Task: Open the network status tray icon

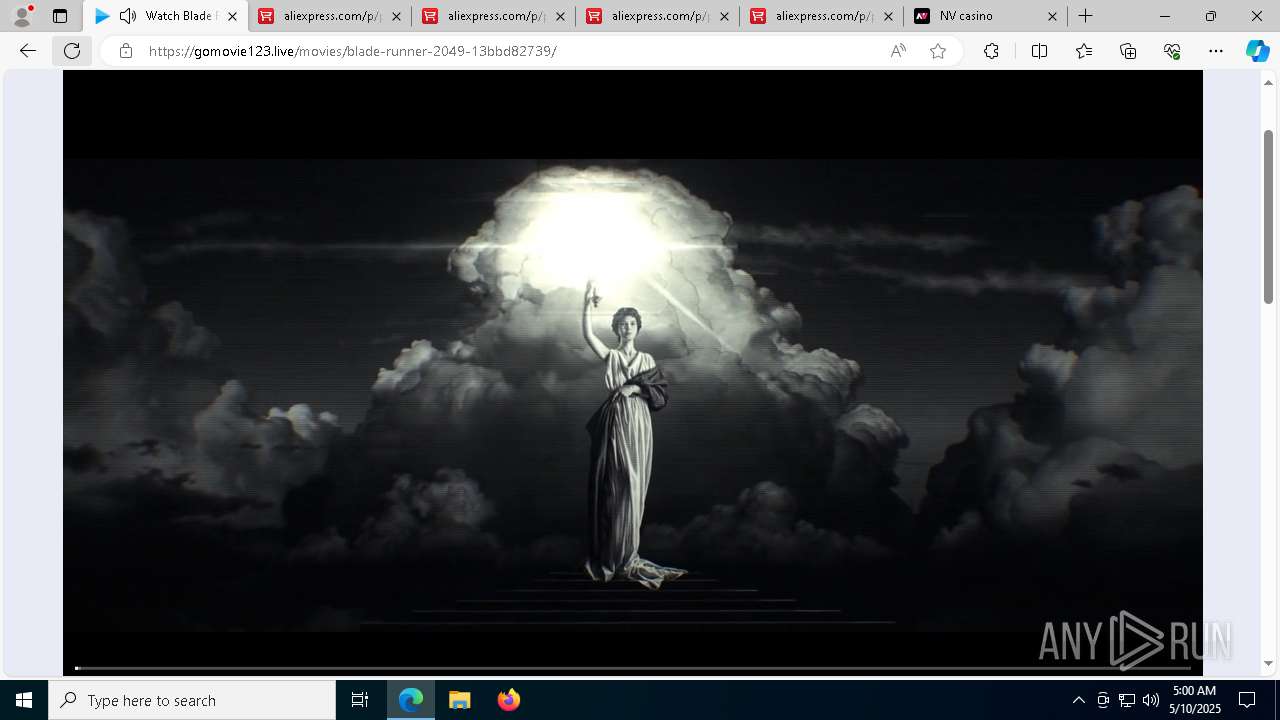Action: point(1127,700)
